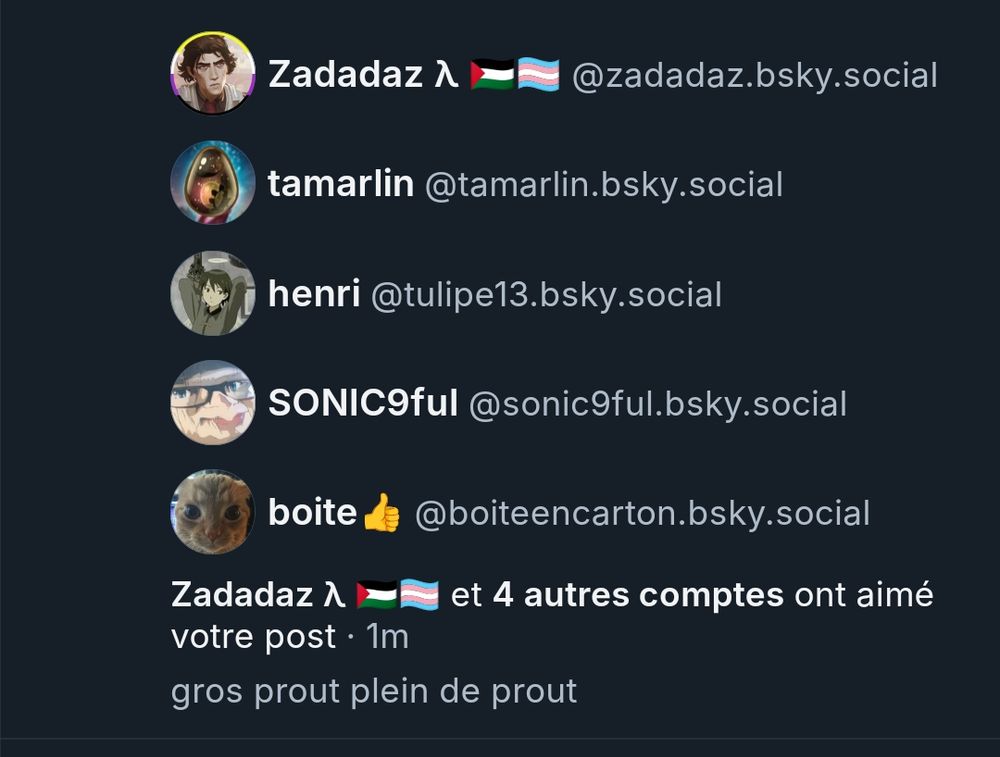Open the "4 autres comptes" link

(638, 596)
